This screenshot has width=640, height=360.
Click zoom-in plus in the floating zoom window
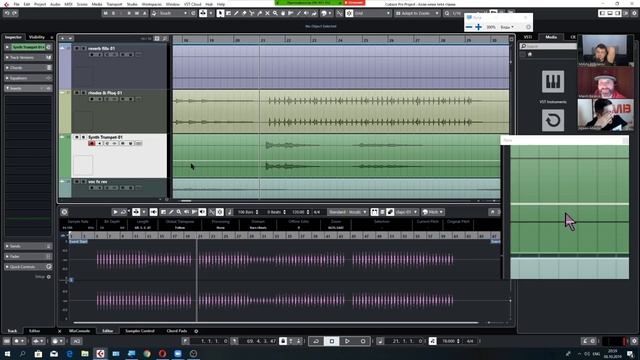478,27
